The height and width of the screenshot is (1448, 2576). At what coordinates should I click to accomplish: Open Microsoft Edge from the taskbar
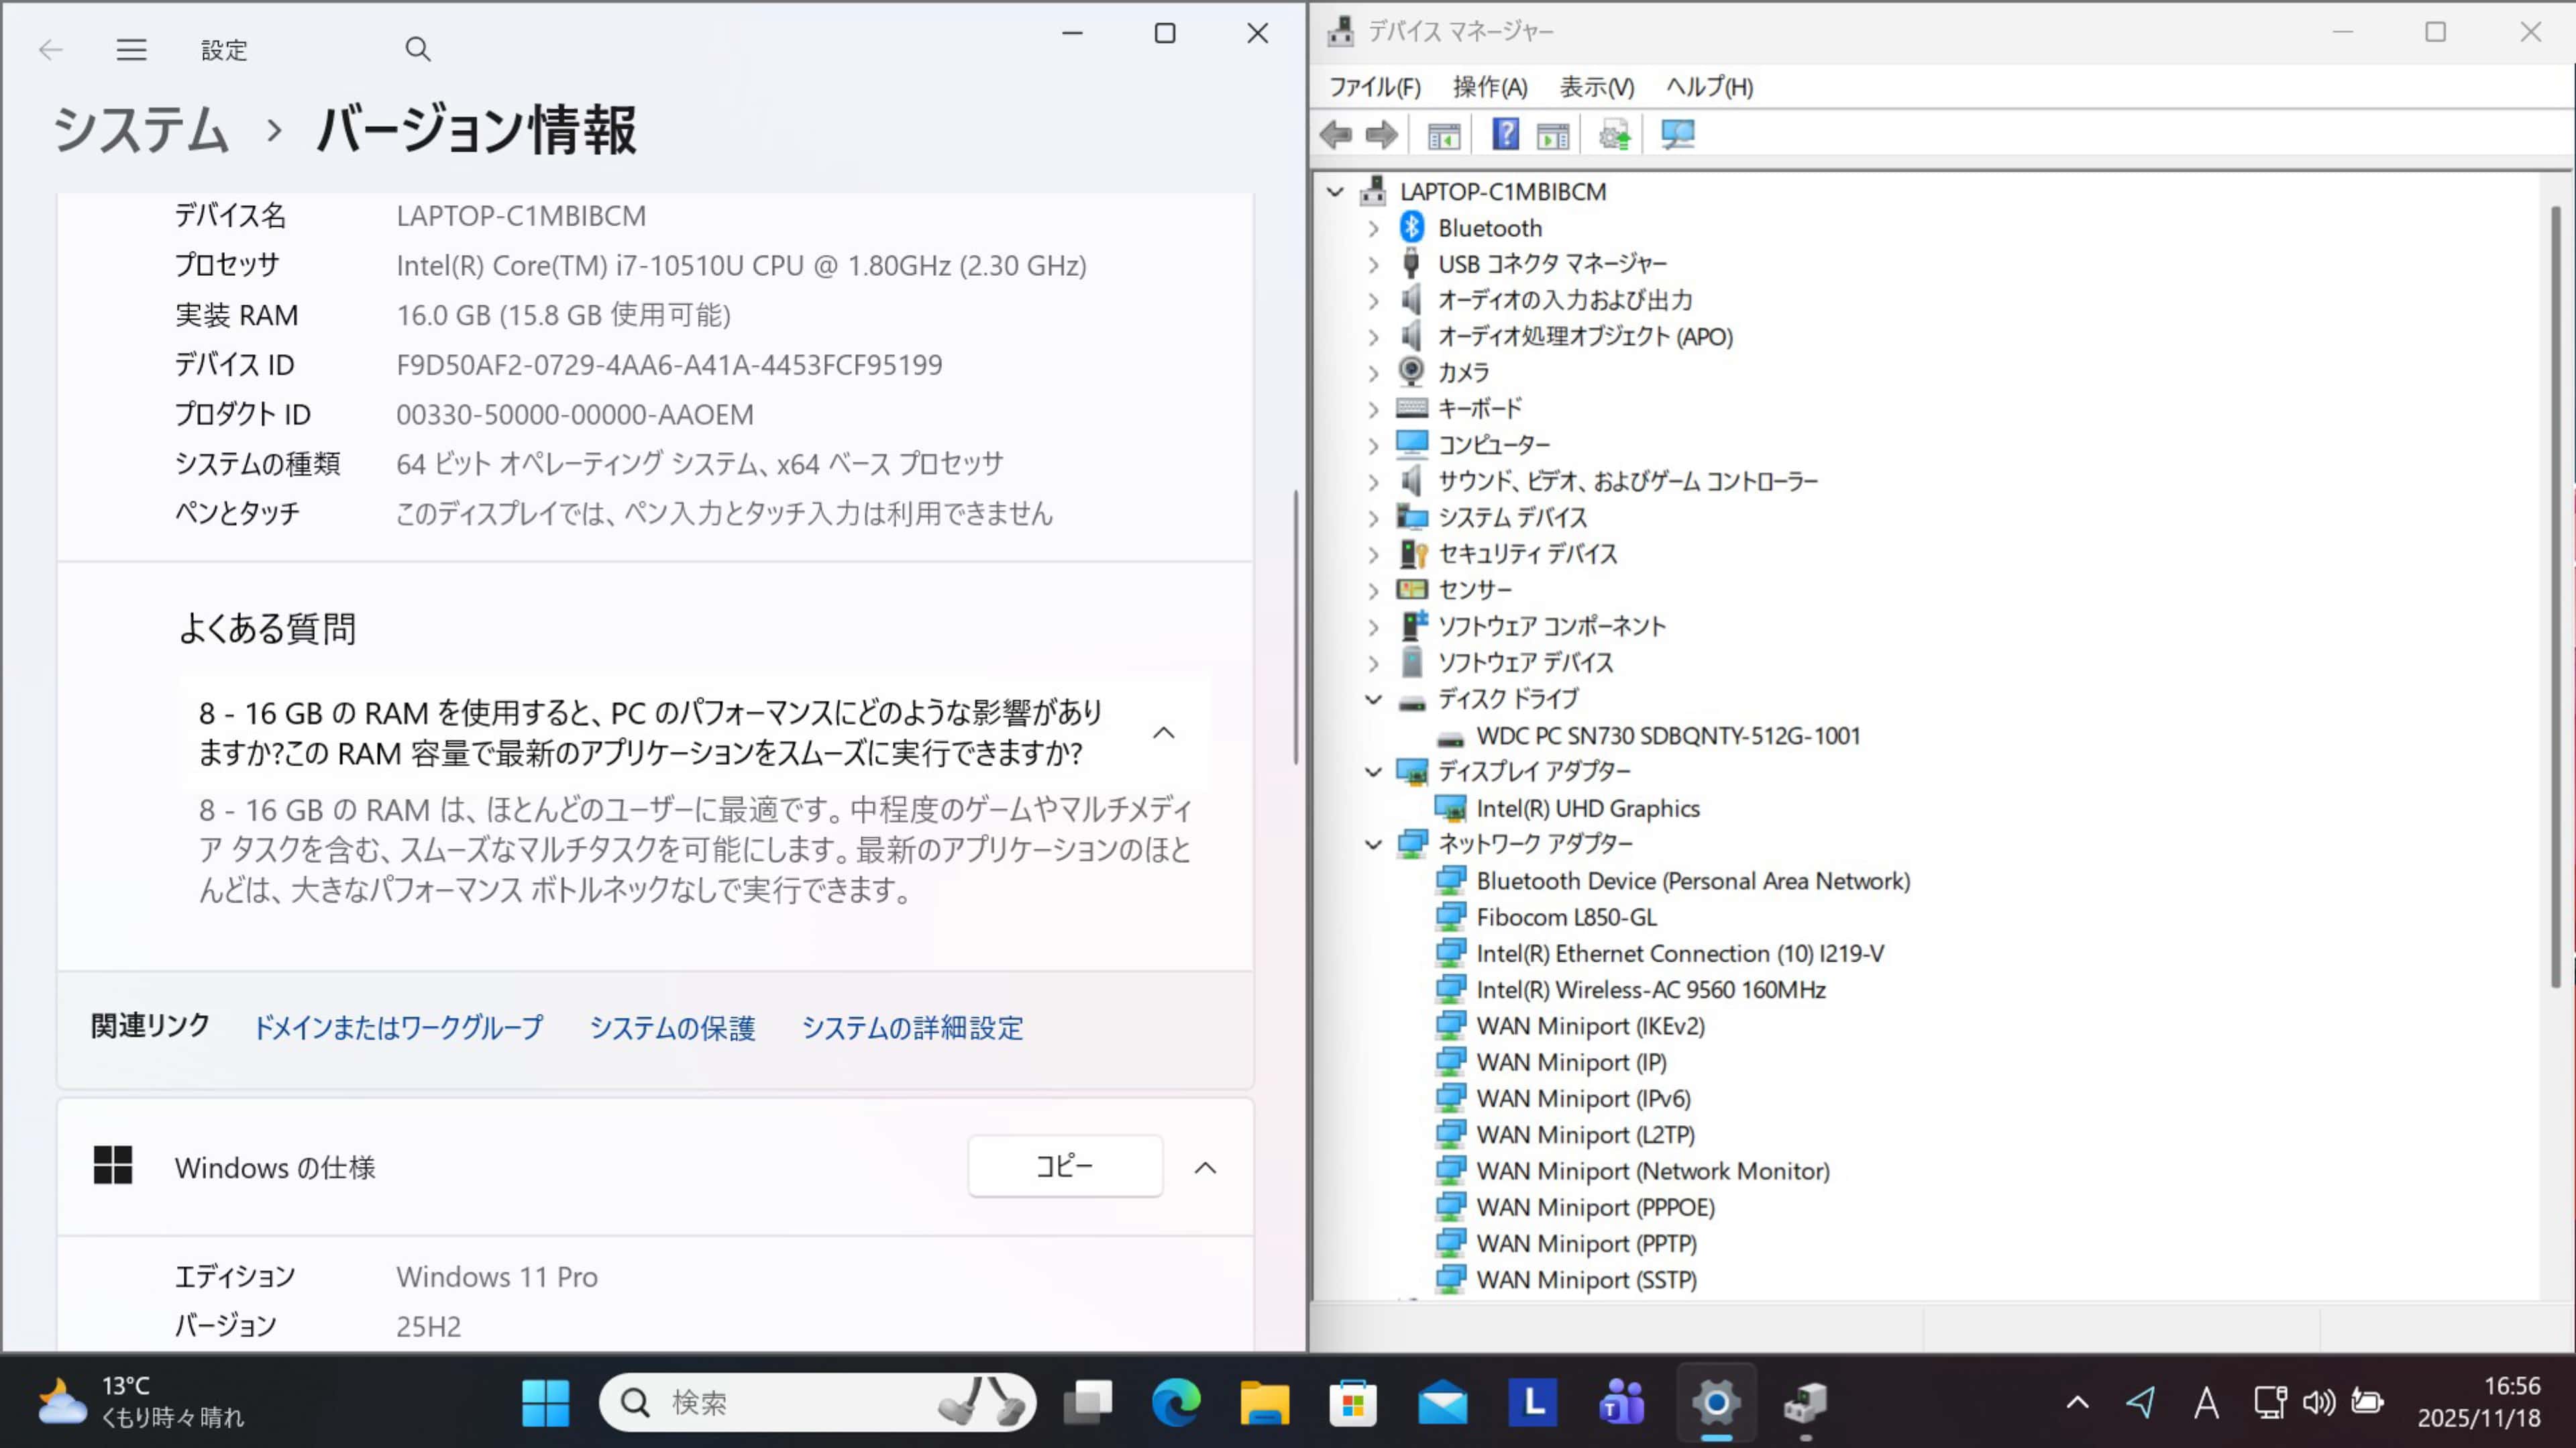(x=1175, y=1402)
